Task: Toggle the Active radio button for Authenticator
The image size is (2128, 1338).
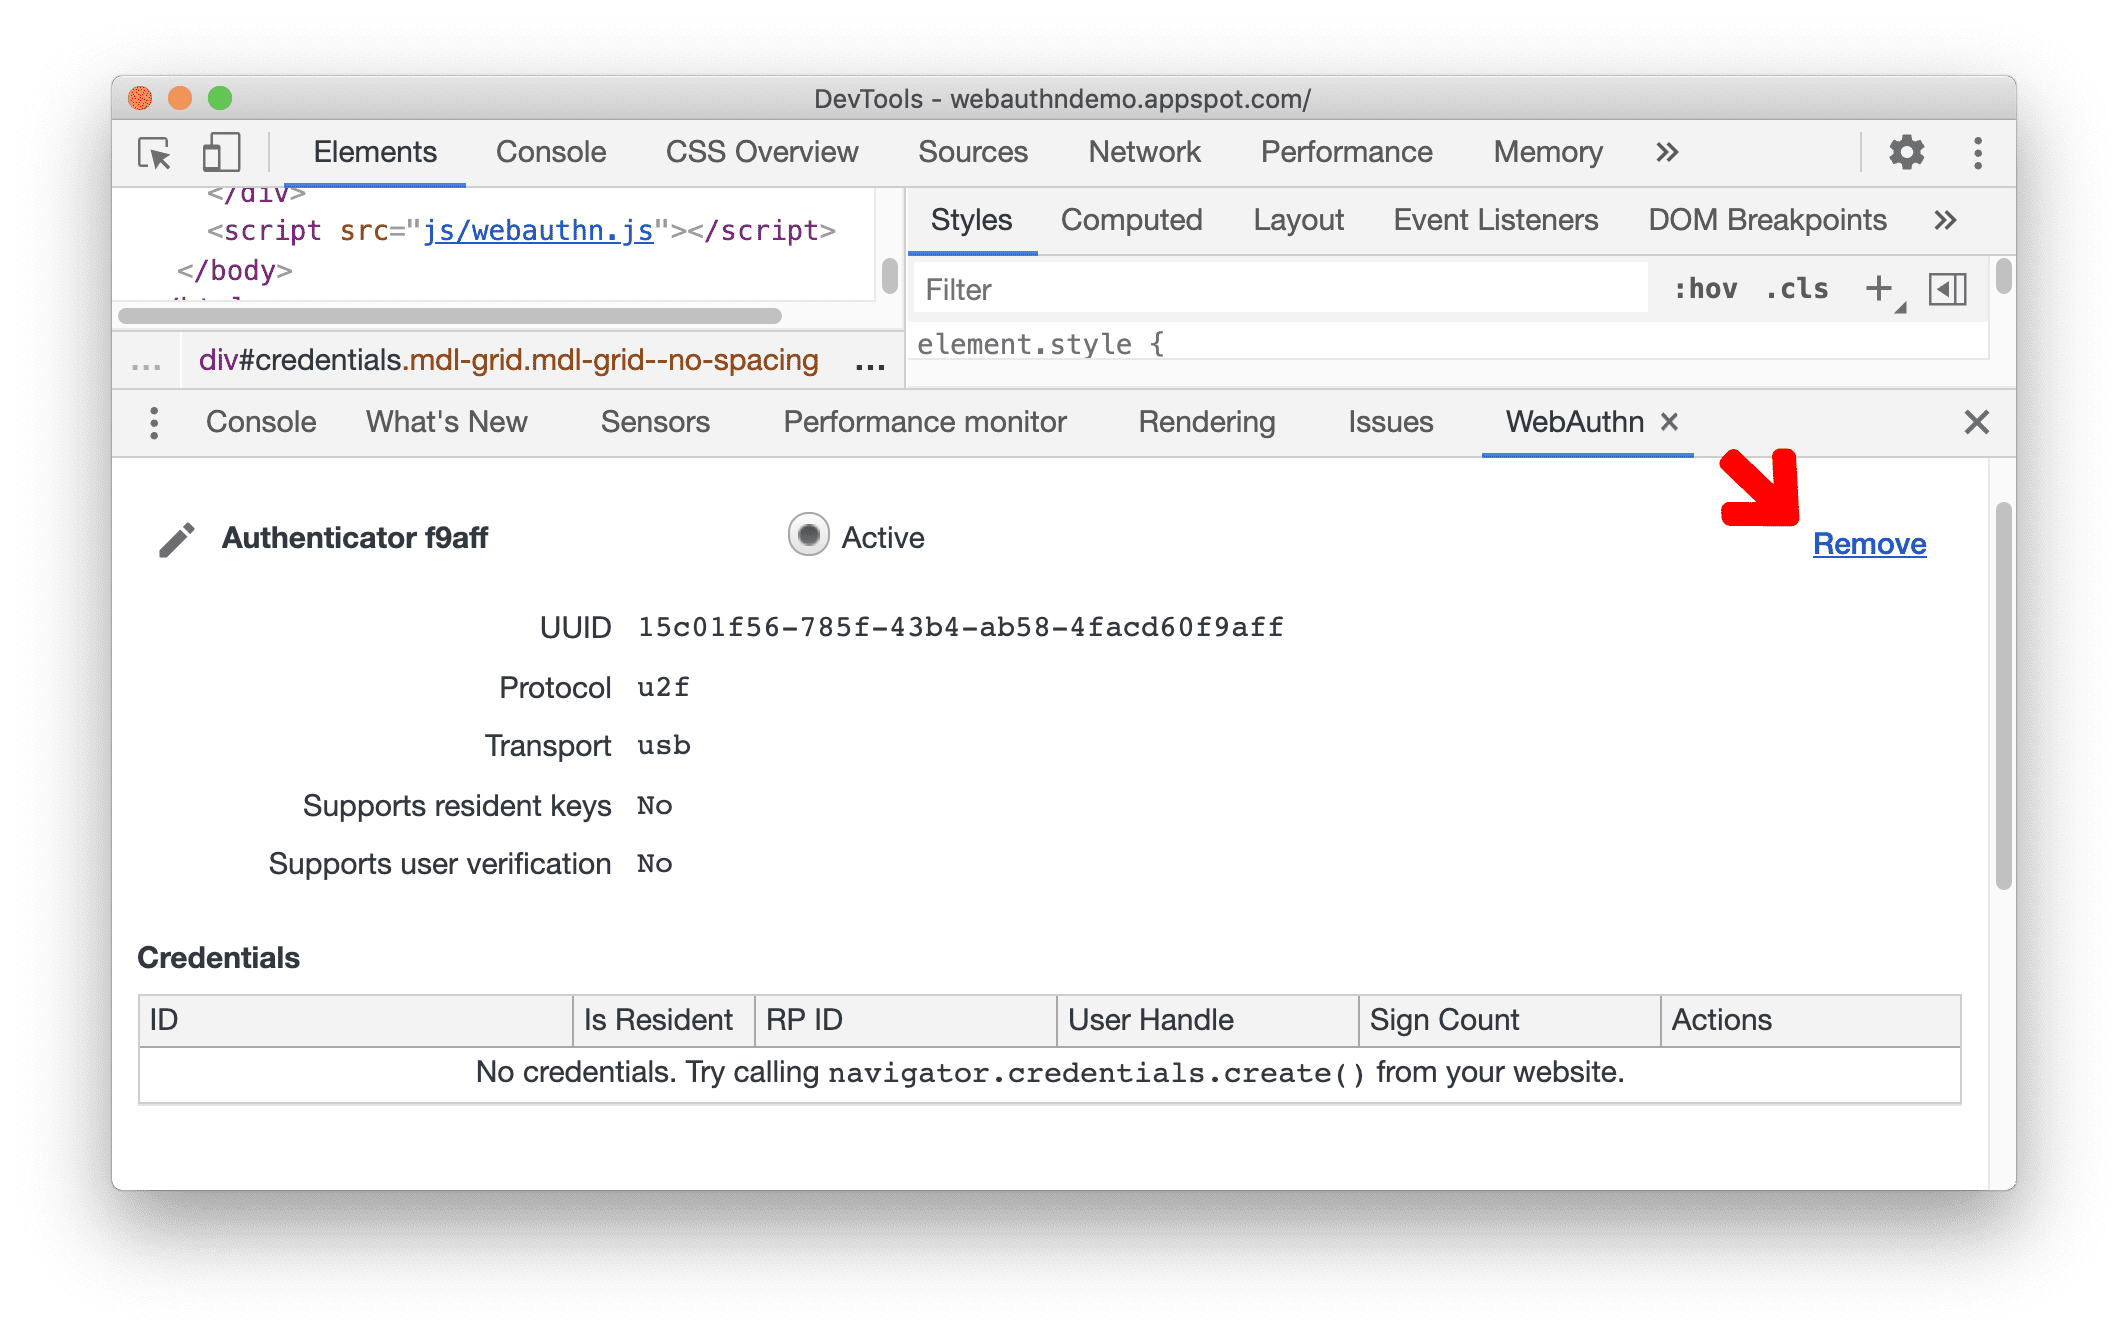Action: [807, 536]
